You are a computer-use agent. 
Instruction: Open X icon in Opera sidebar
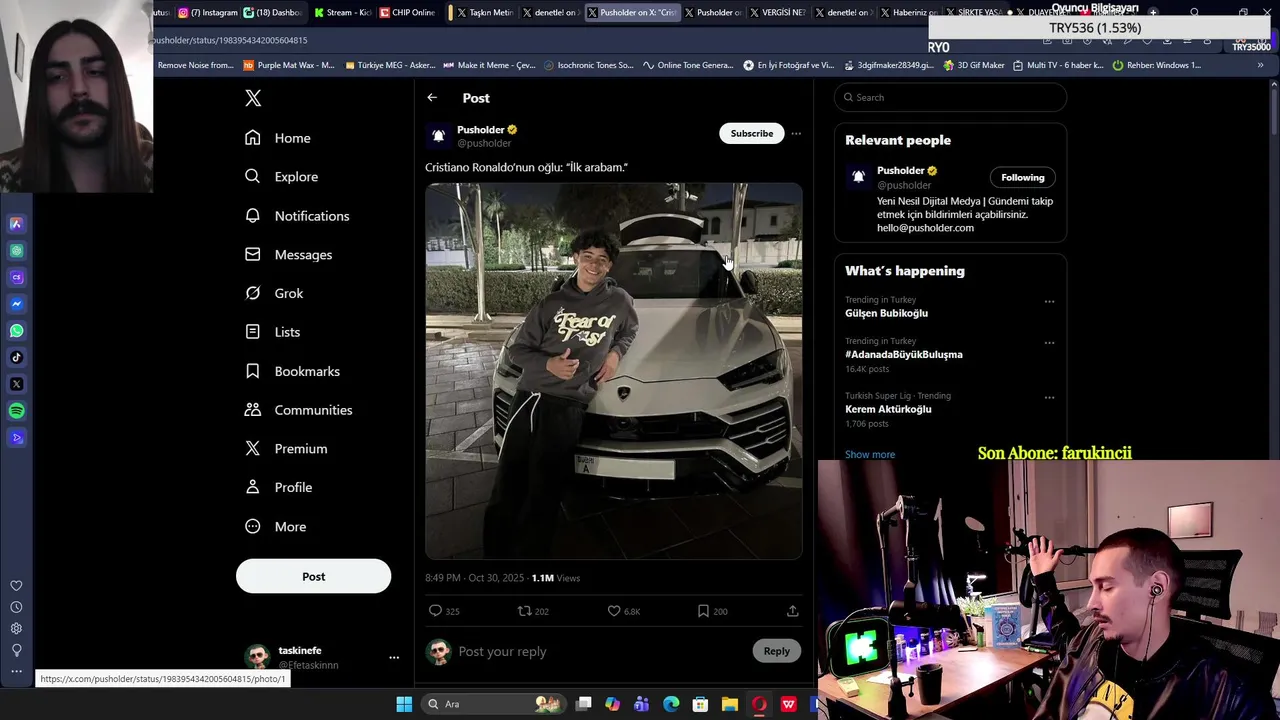16,384
